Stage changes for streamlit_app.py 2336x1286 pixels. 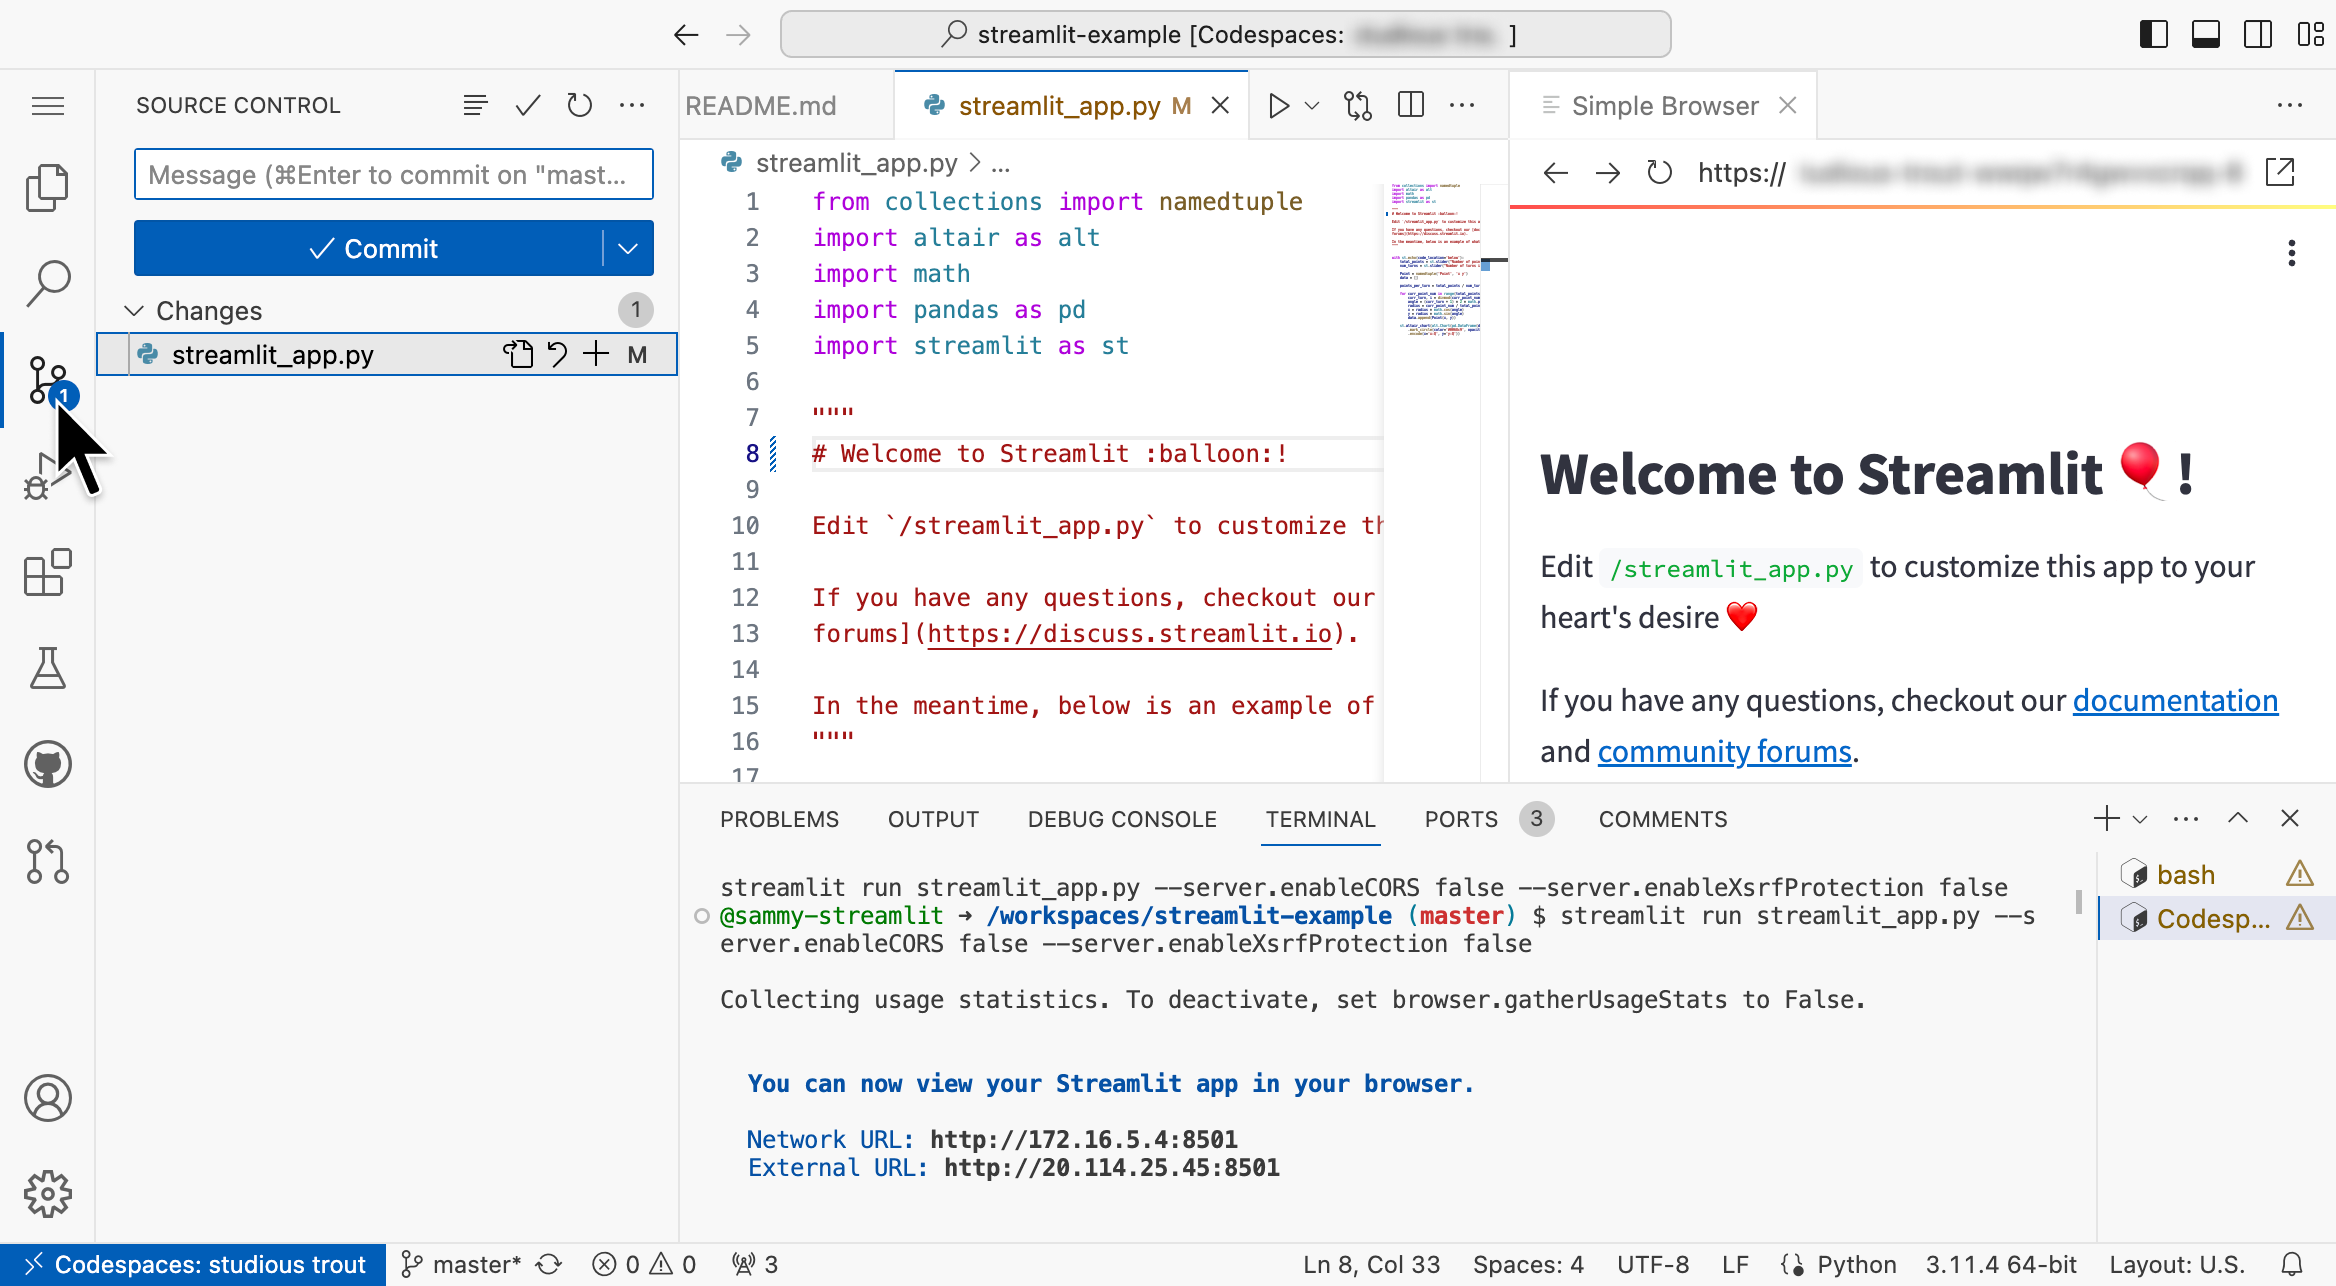(x=595, y=354)
